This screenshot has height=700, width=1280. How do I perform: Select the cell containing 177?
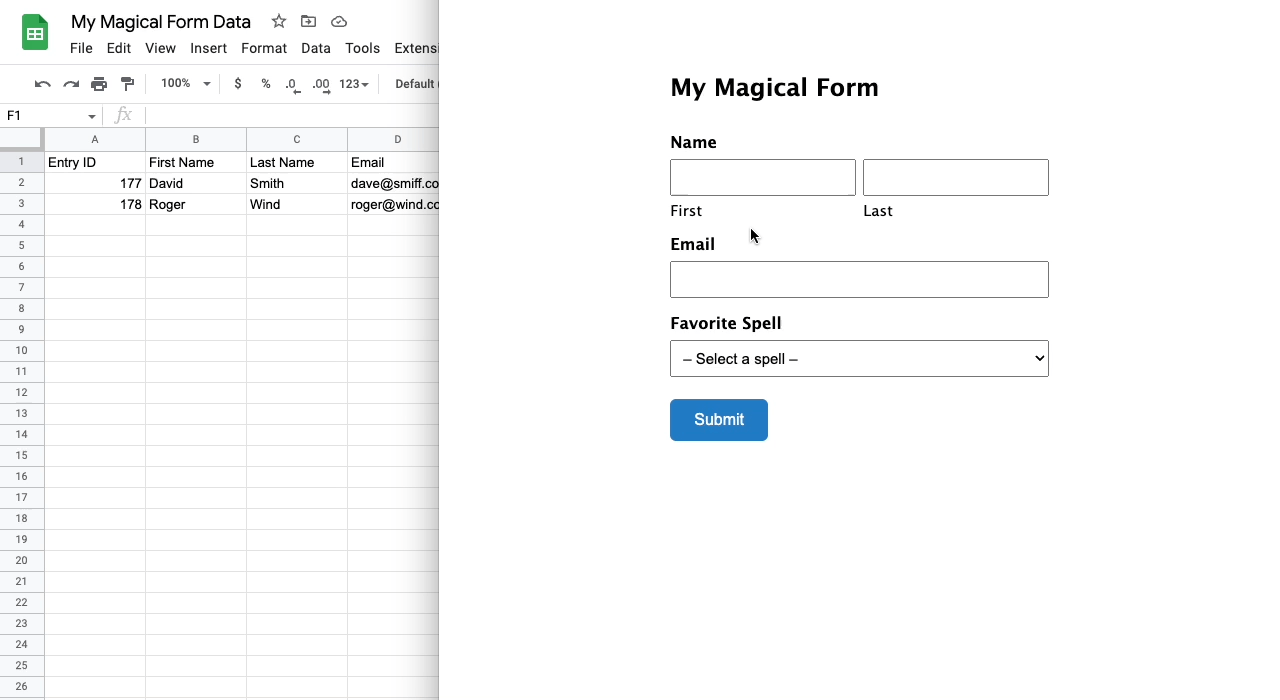pyautogui.click(x=95, y=183)
